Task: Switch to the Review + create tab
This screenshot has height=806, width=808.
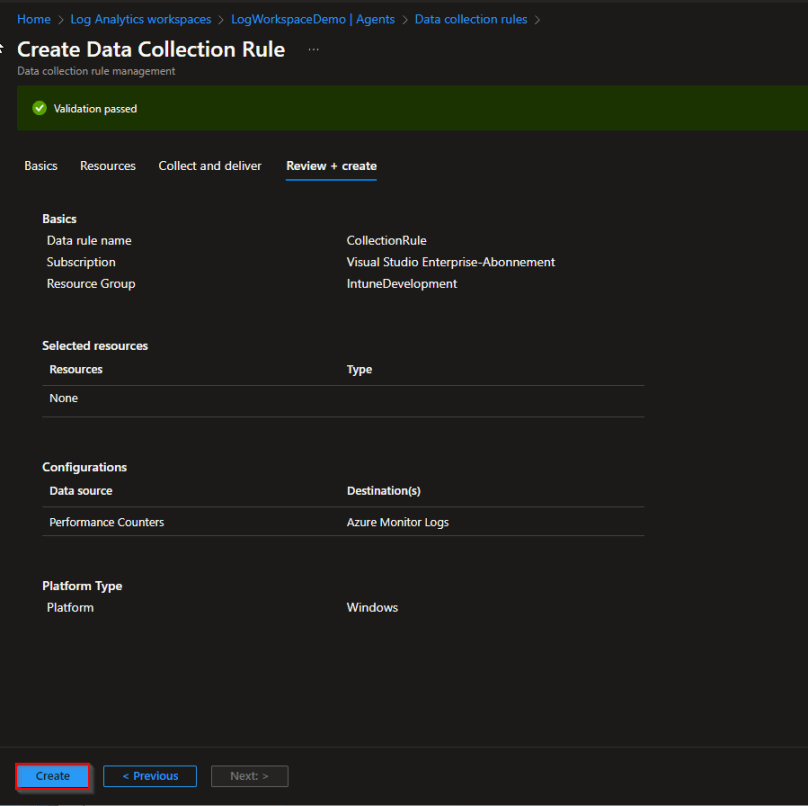Action: click(331, 166)
